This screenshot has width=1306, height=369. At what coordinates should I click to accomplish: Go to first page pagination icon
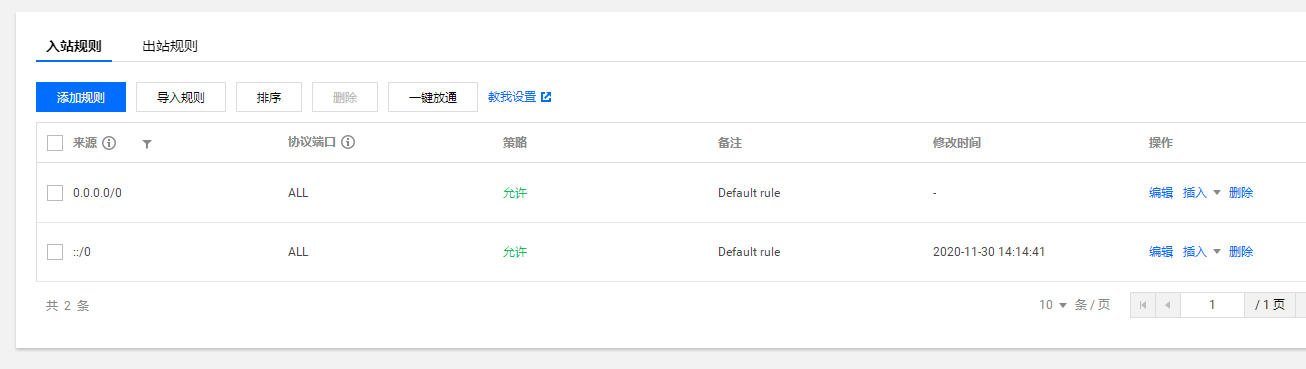pyautogui.click(x=1143, y=305)
